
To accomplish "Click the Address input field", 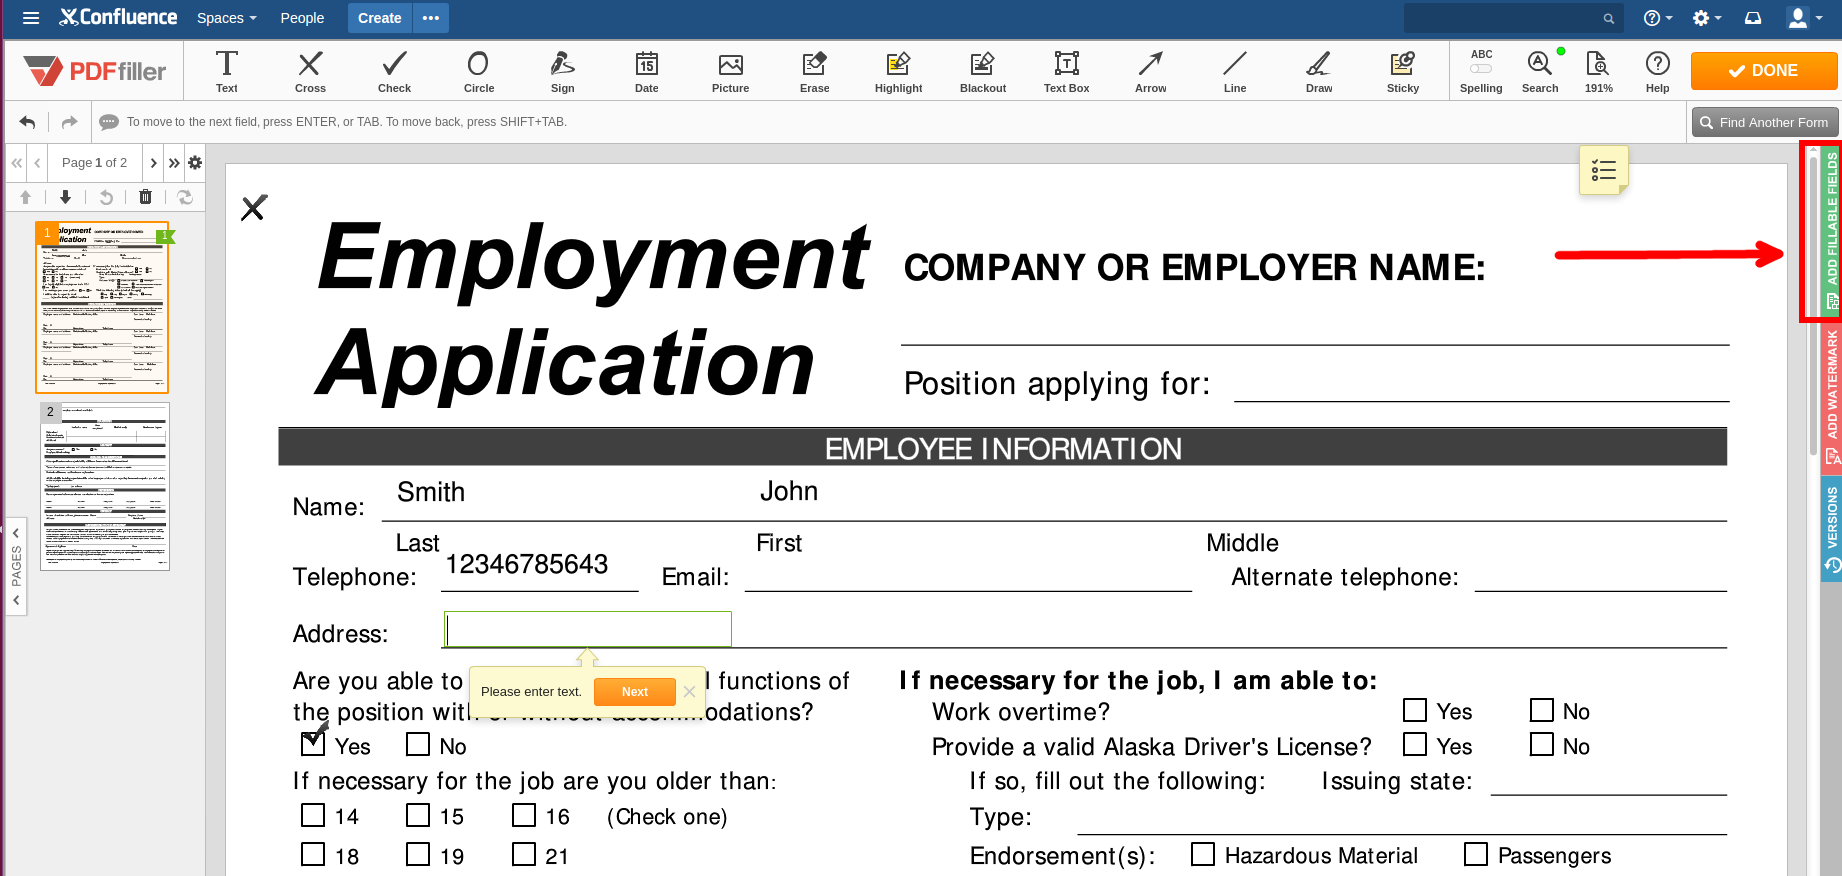I will point(588,630).
